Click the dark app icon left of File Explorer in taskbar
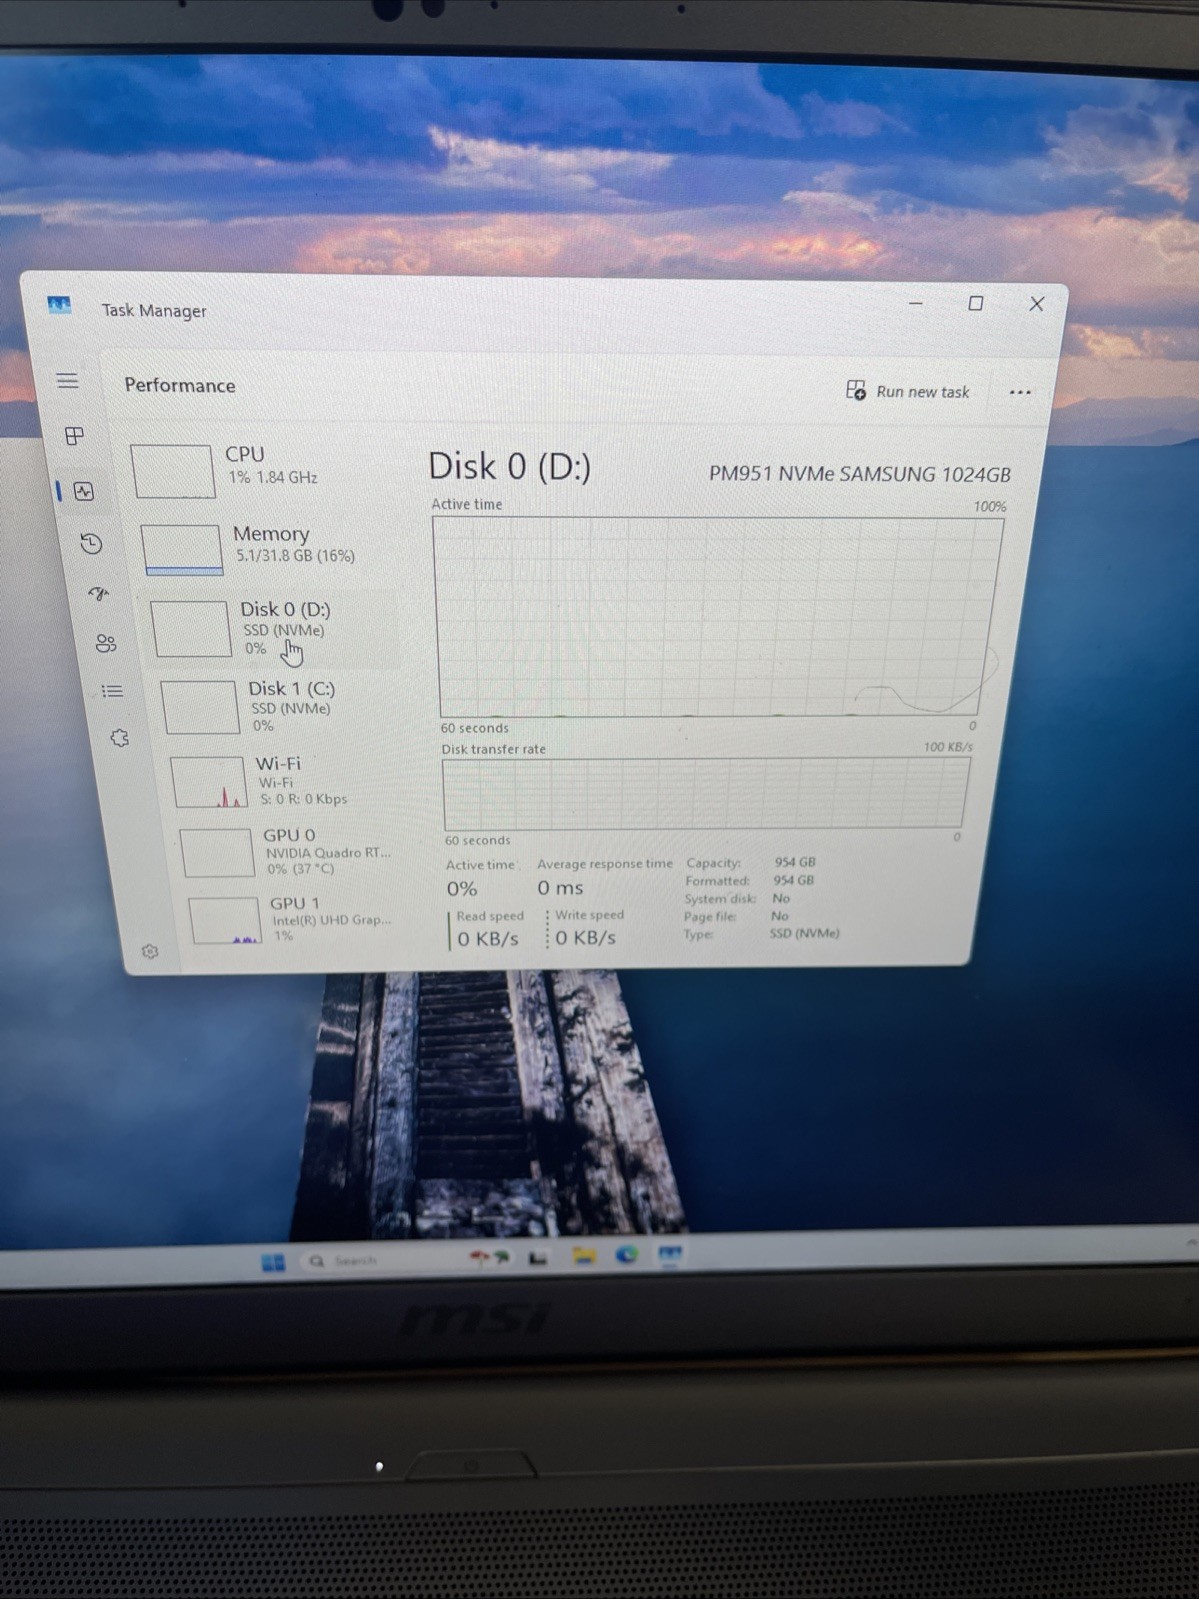Image resolution: width=1199 pixels, height=1599 pixels. pos(538,1258)
